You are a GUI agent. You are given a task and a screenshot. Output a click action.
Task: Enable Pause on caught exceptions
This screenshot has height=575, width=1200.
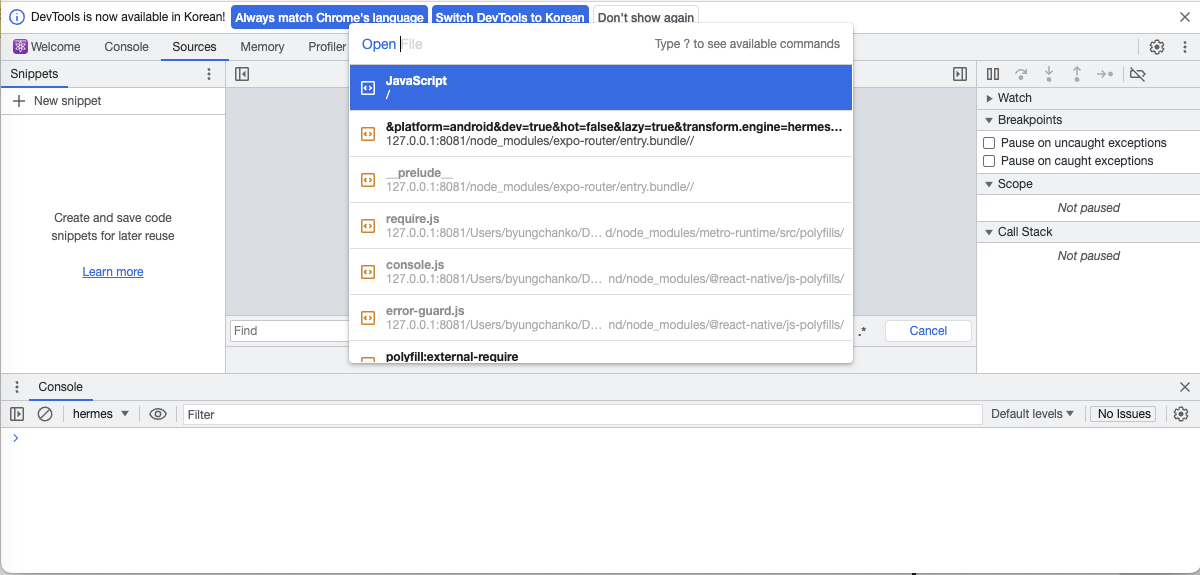pos(989,161)
